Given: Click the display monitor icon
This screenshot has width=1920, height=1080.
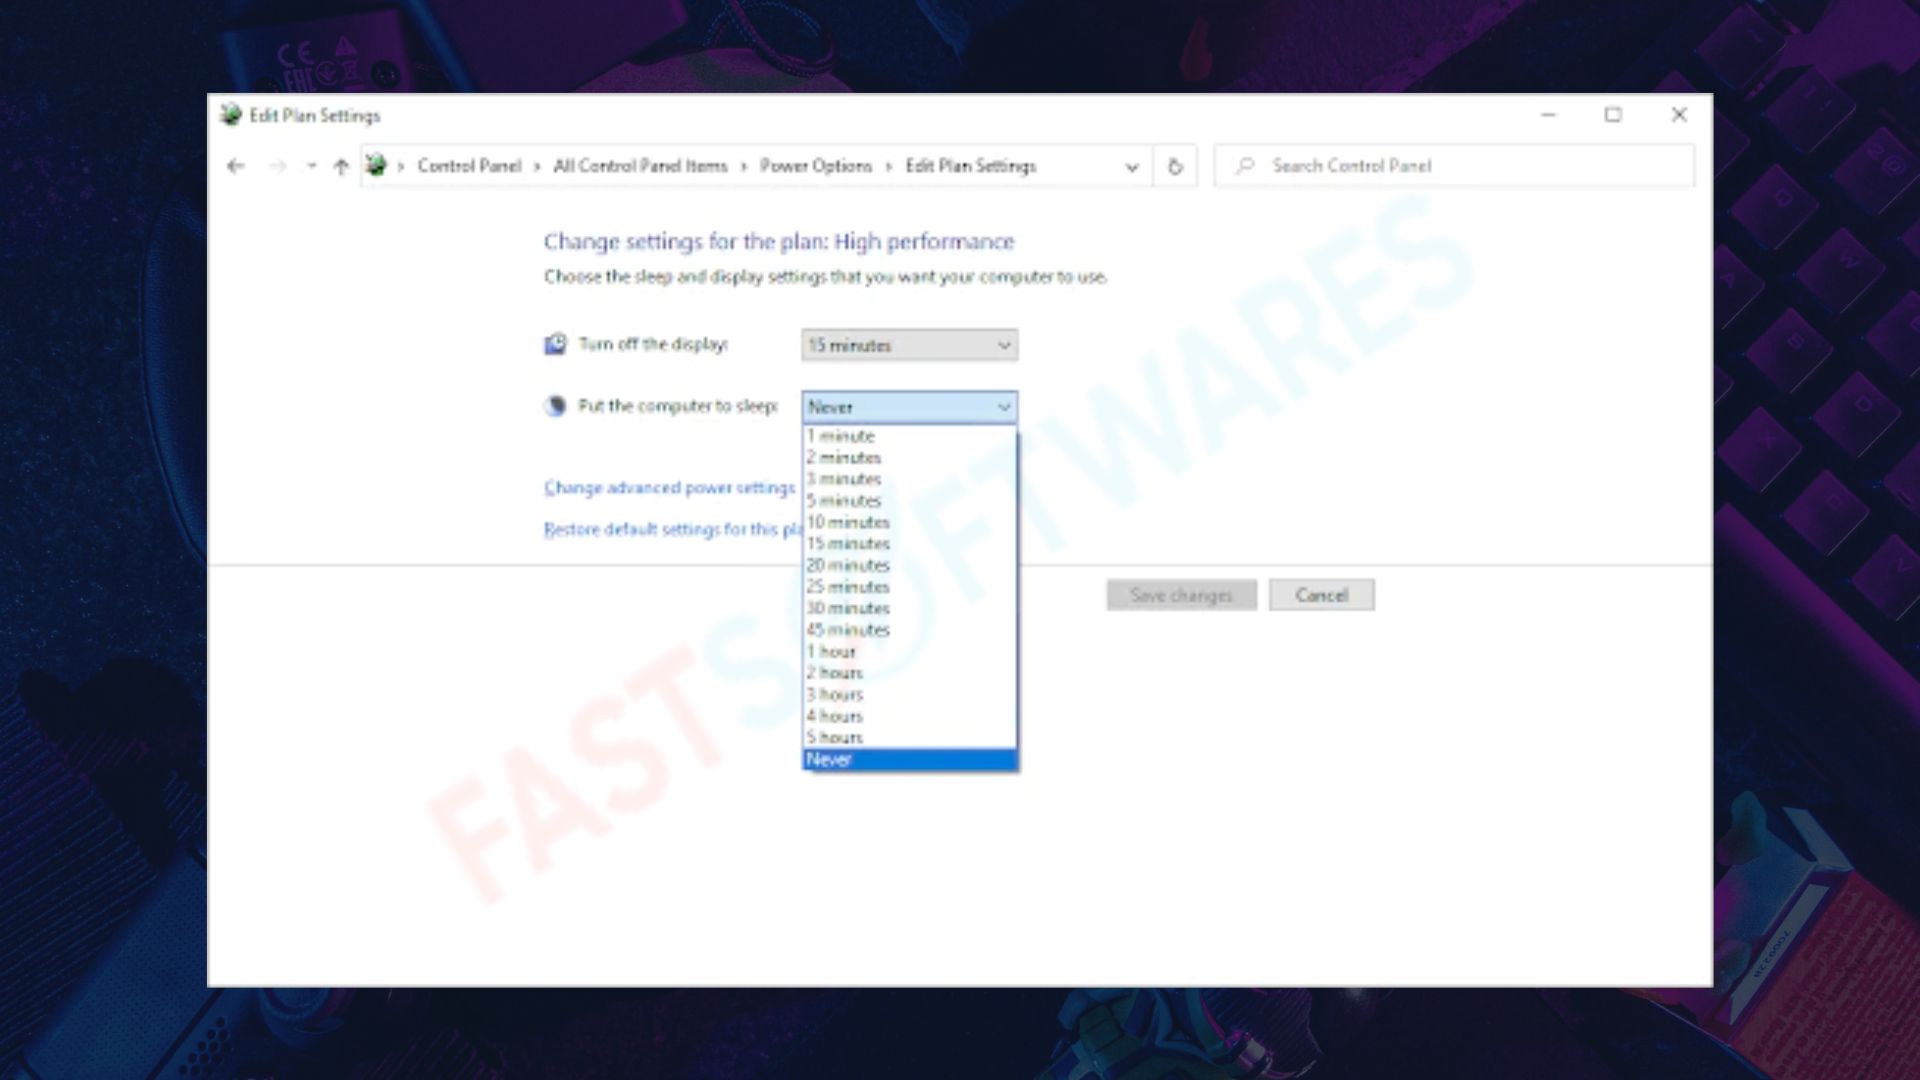Looking at the screenshot, I should click(555, 344).
